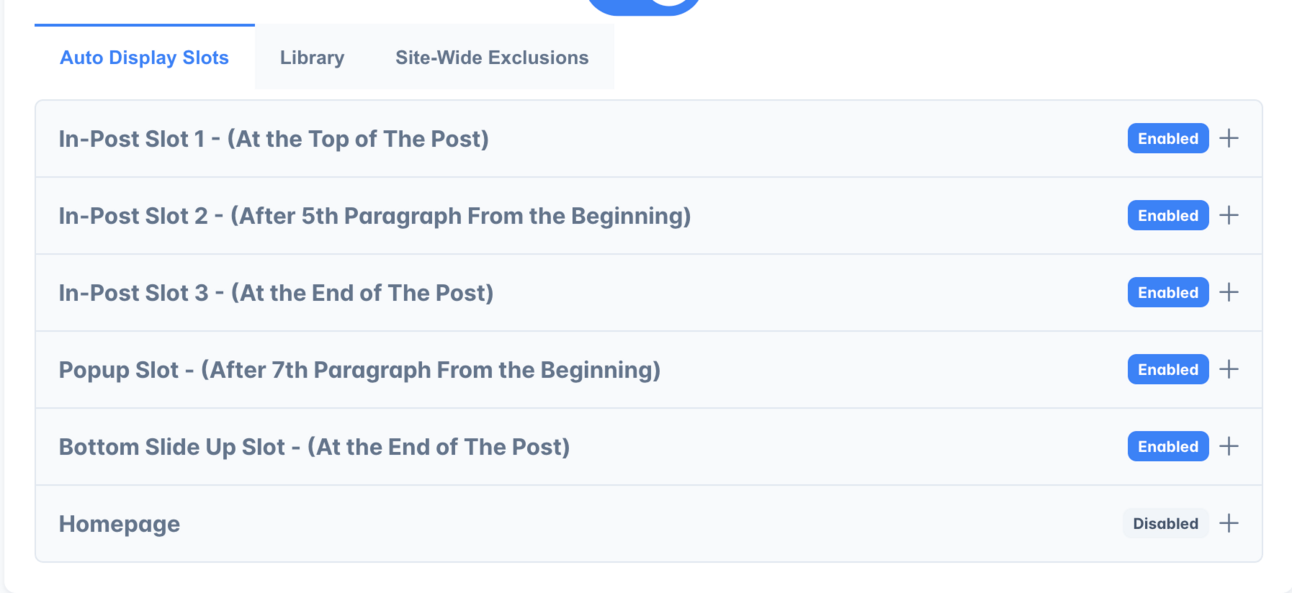1292x593 pixels.
Task: Expand the In-Post Slot 1 title row
Action: click(274, 139)
